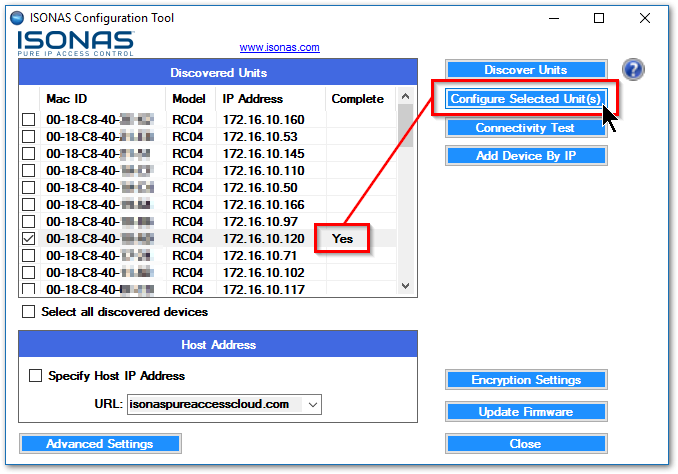678x474 pixels.
Task: Open the blue help question mark icon
Action: [633, 70]
